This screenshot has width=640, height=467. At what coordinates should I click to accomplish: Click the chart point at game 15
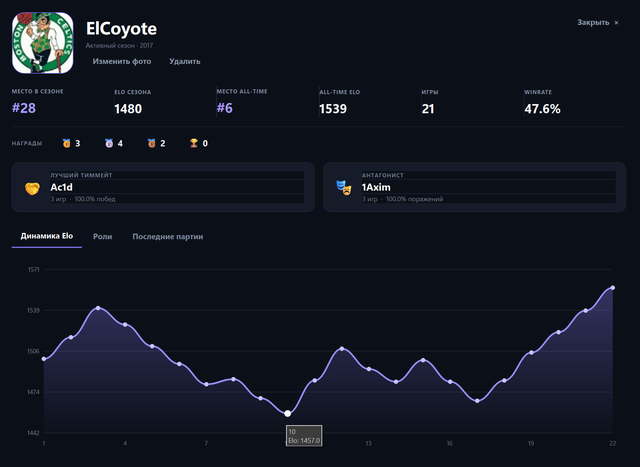click(x=423, y=360)
